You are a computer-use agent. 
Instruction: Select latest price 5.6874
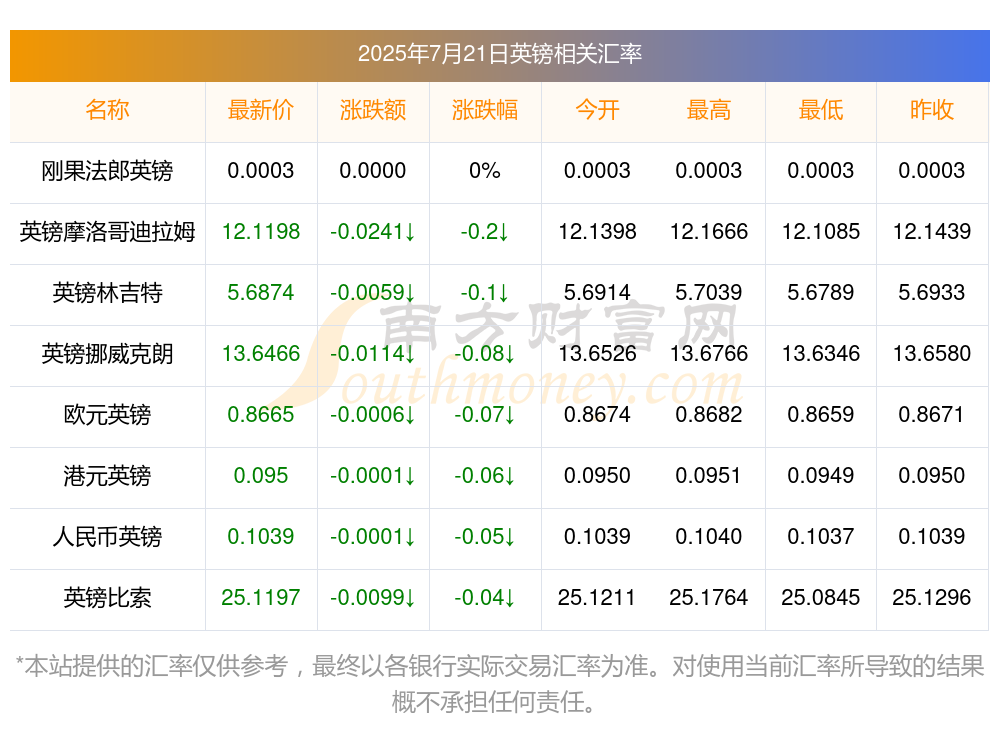(261, 293)
